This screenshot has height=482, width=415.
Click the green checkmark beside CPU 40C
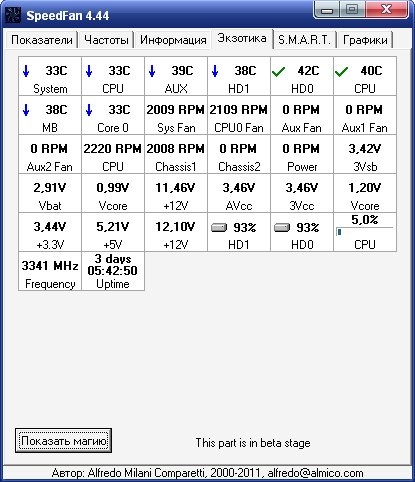(341, 72)
